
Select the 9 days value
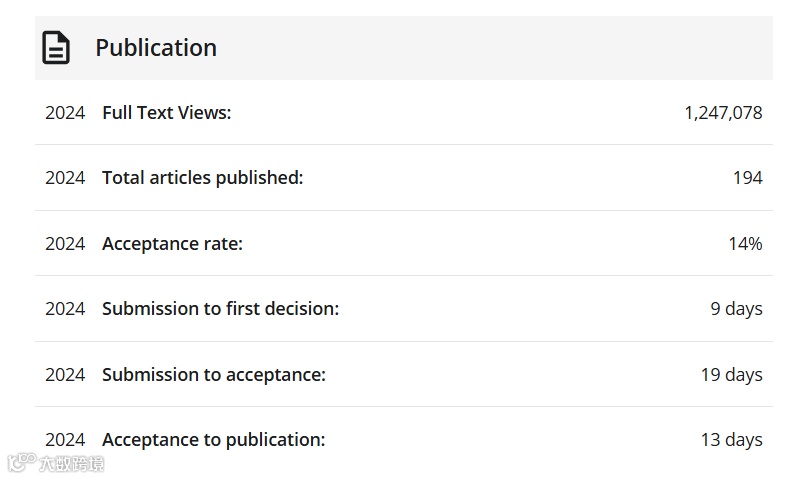click(x=736, y=309)
